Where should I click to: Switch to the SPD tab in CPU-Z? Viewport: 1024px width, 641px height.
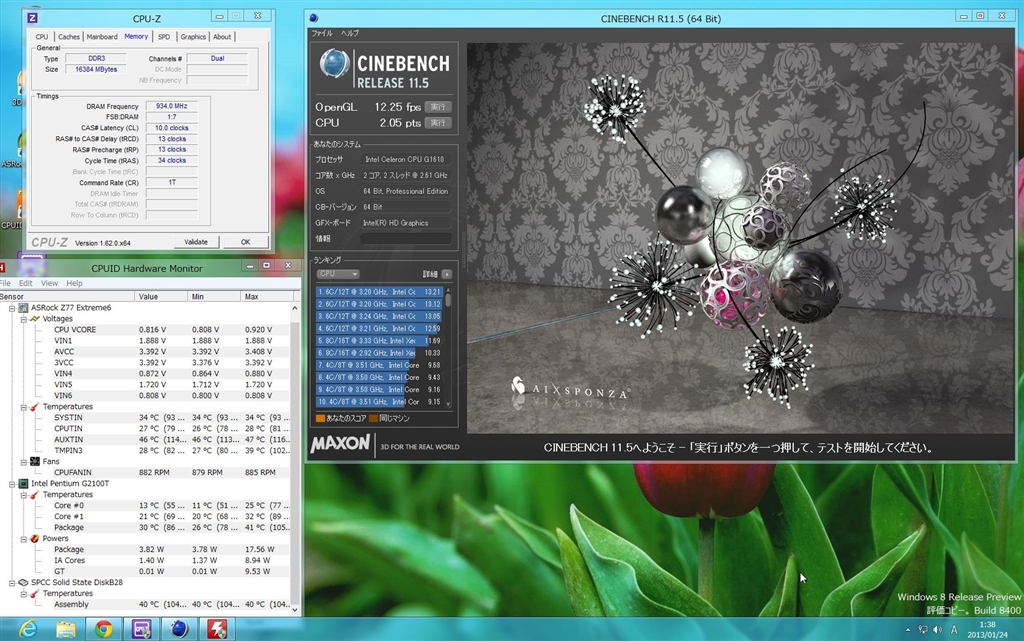[x=164, y=37]
